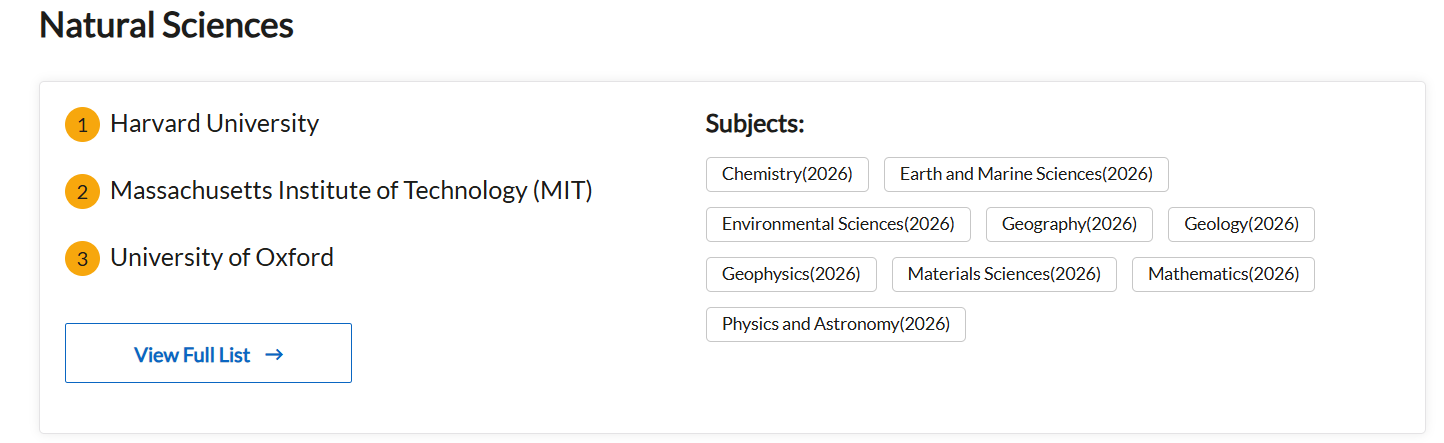View the Physics and Astronomy(2026) ranking

pyautogui.click(x=836, y=324)
